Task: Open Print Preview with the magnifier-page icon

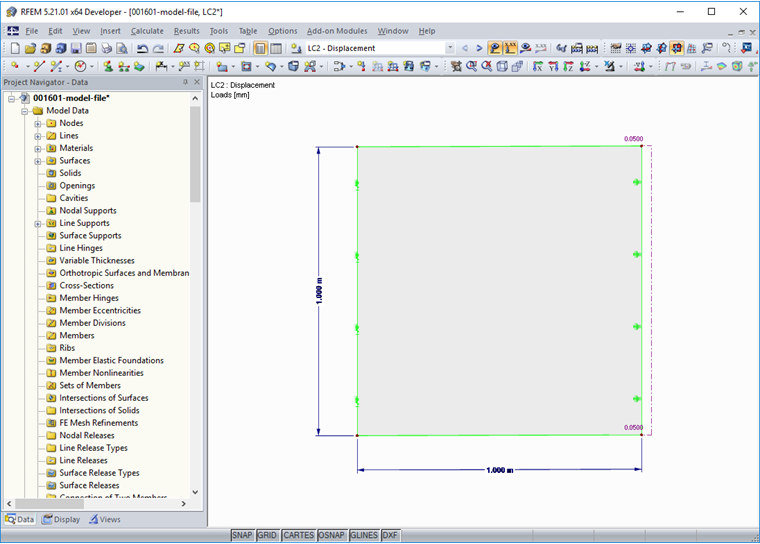Action: [122, 48]
